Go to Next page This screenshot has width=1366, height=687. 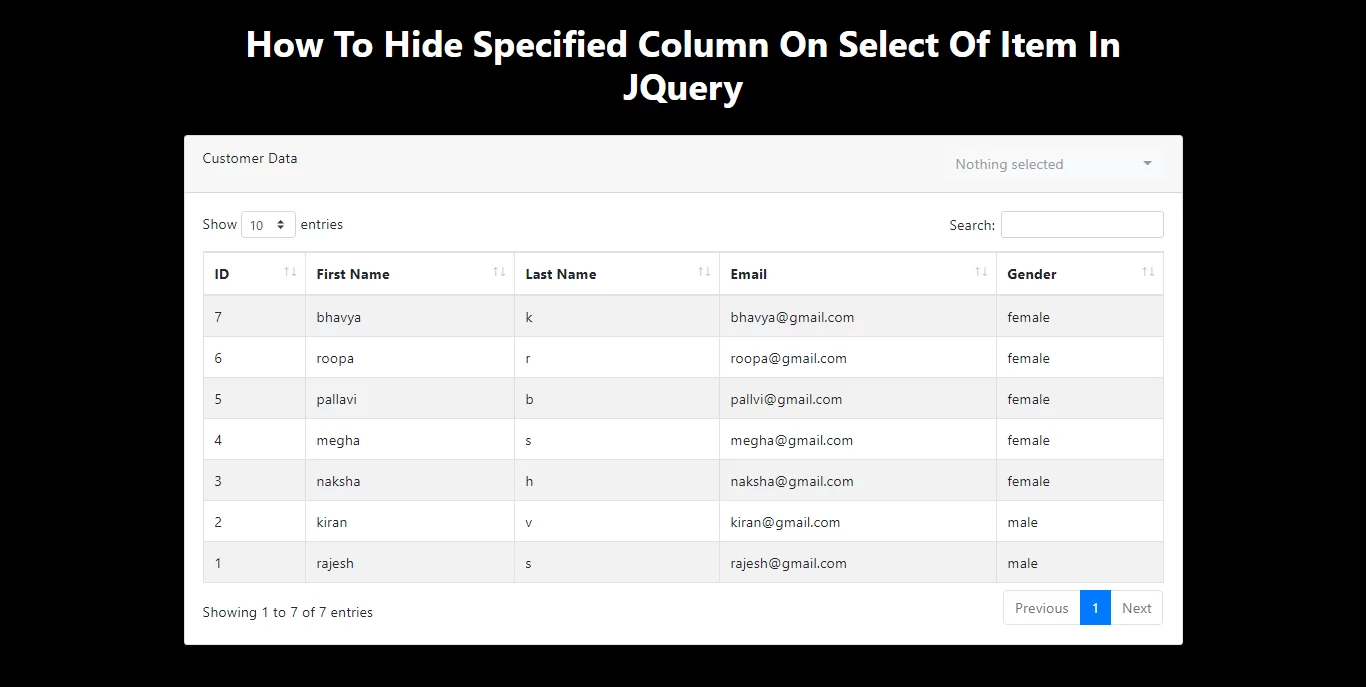(1136, 608)
